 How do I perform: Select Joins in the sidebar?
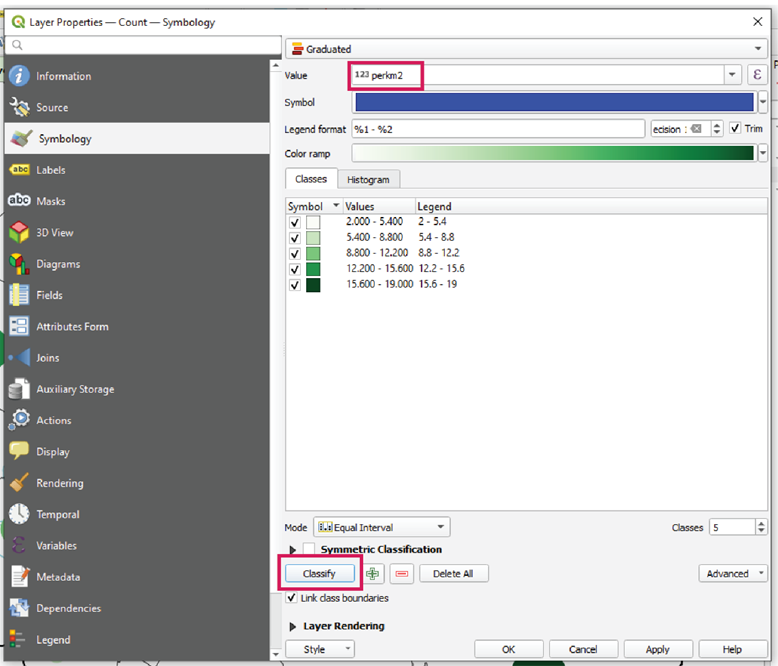pyautogui.click(x=47, y=358)
